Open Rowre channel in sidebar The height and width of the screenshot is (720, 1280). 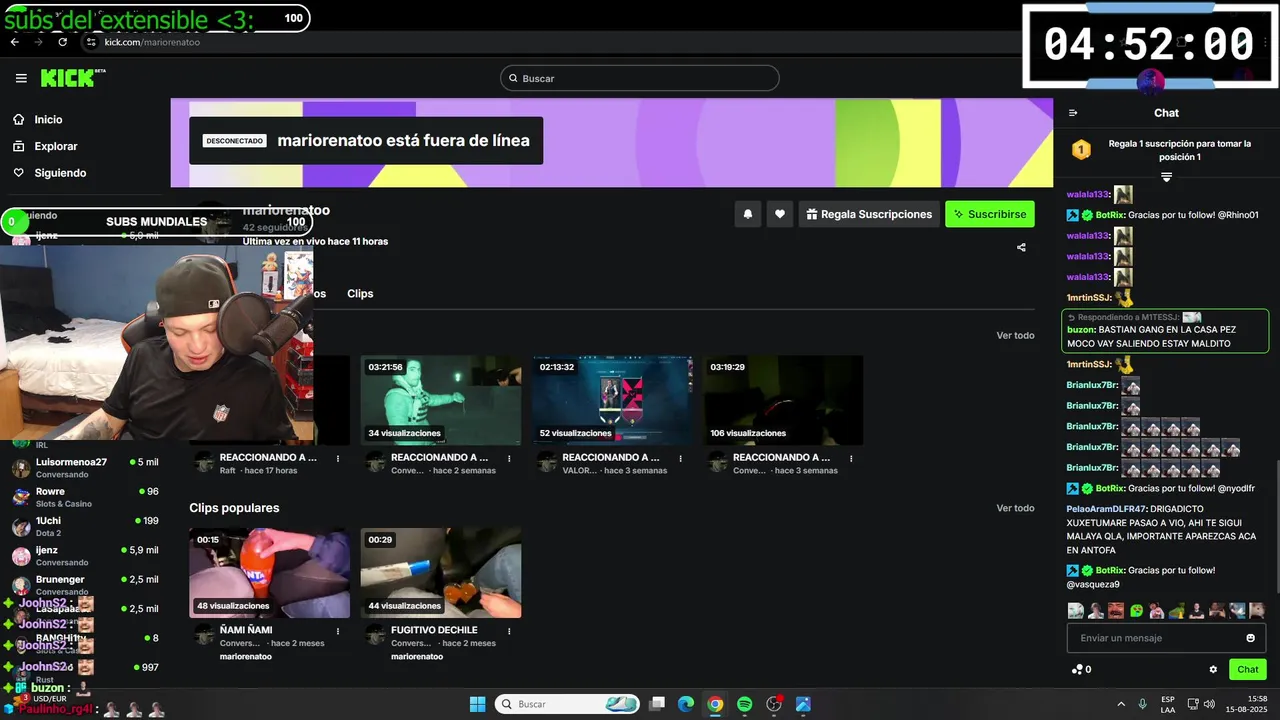pyautogui.click(x=85, y=497)
